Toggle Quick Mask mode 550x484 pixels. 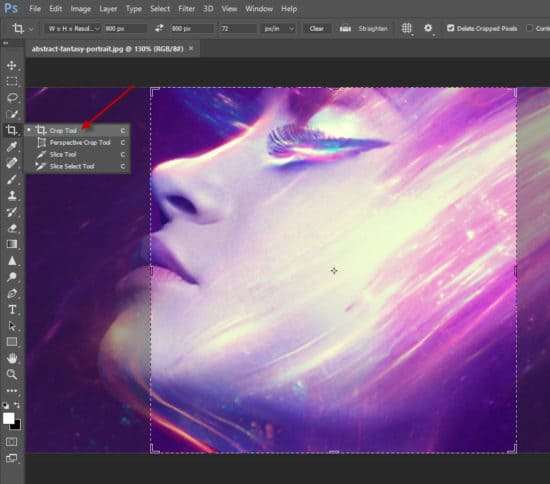click(12, 442)
